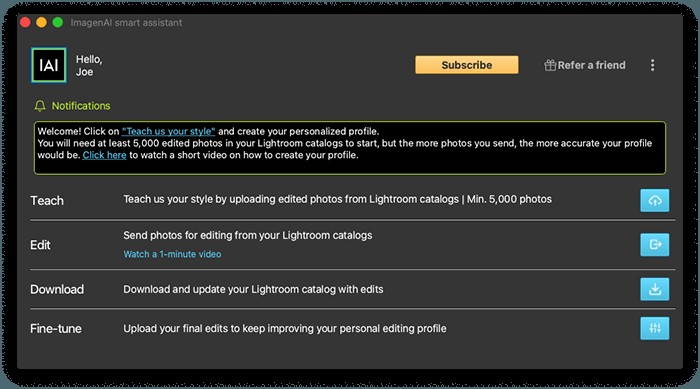This screenshot has height=389, width=700.
Task: Click the Notifications heading text
Action: (x=81, y=106)
